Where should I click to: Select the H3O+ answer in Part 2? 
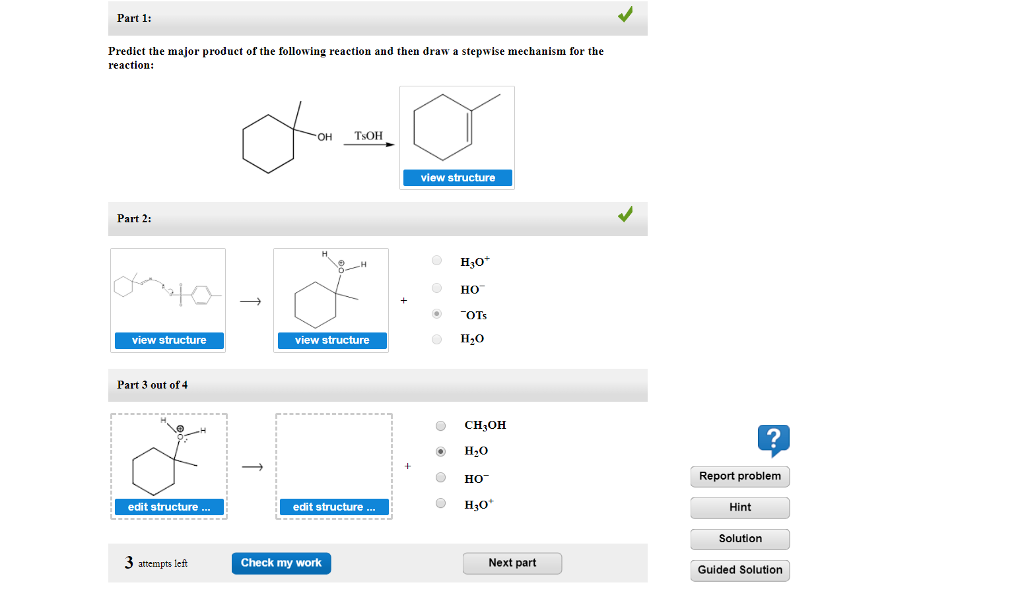[x=437, y=260]
